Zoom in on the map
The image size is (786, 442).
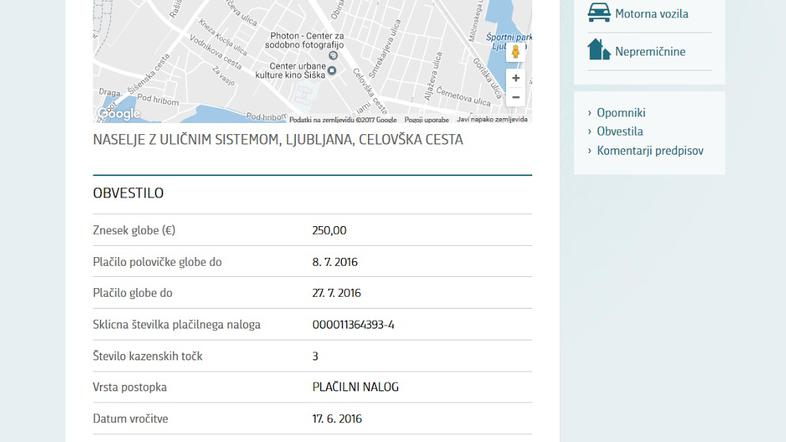click(x=516, y=78)
